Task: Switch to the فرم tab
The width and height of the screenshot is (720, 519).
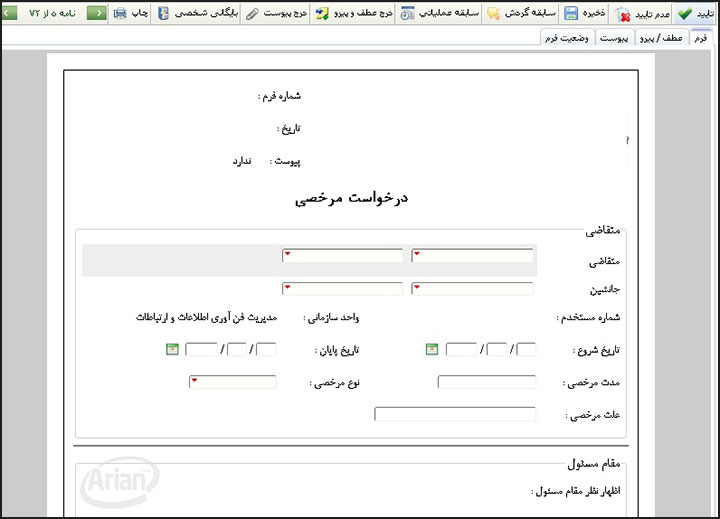Action: pyautogui.click(x=700, y=38)
